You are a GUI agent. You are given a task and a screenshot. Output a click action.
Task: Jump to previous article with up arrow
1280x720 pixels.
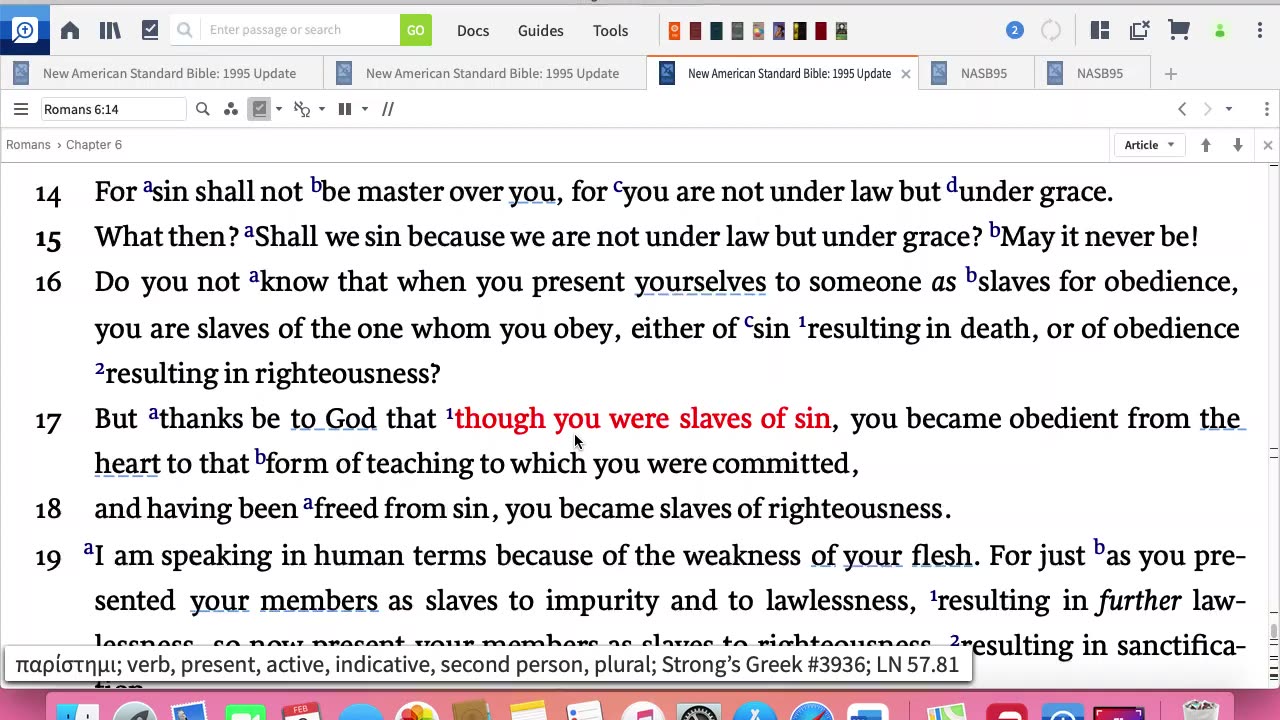click(1206, 145)
